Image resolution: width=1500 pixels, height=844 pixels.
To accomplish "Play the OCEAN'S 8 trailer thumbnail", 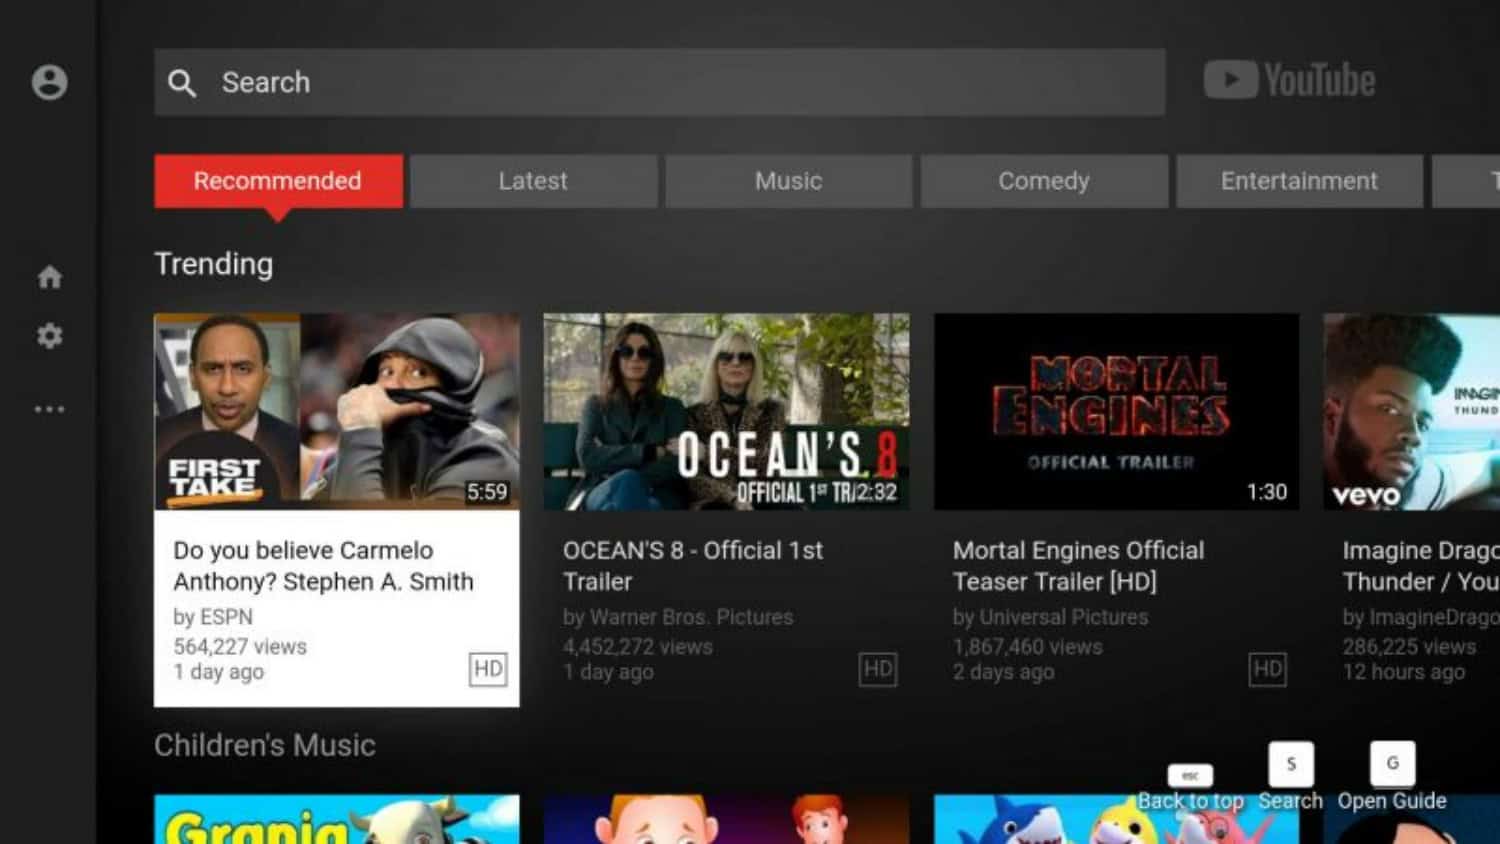I will click(726, 411).
